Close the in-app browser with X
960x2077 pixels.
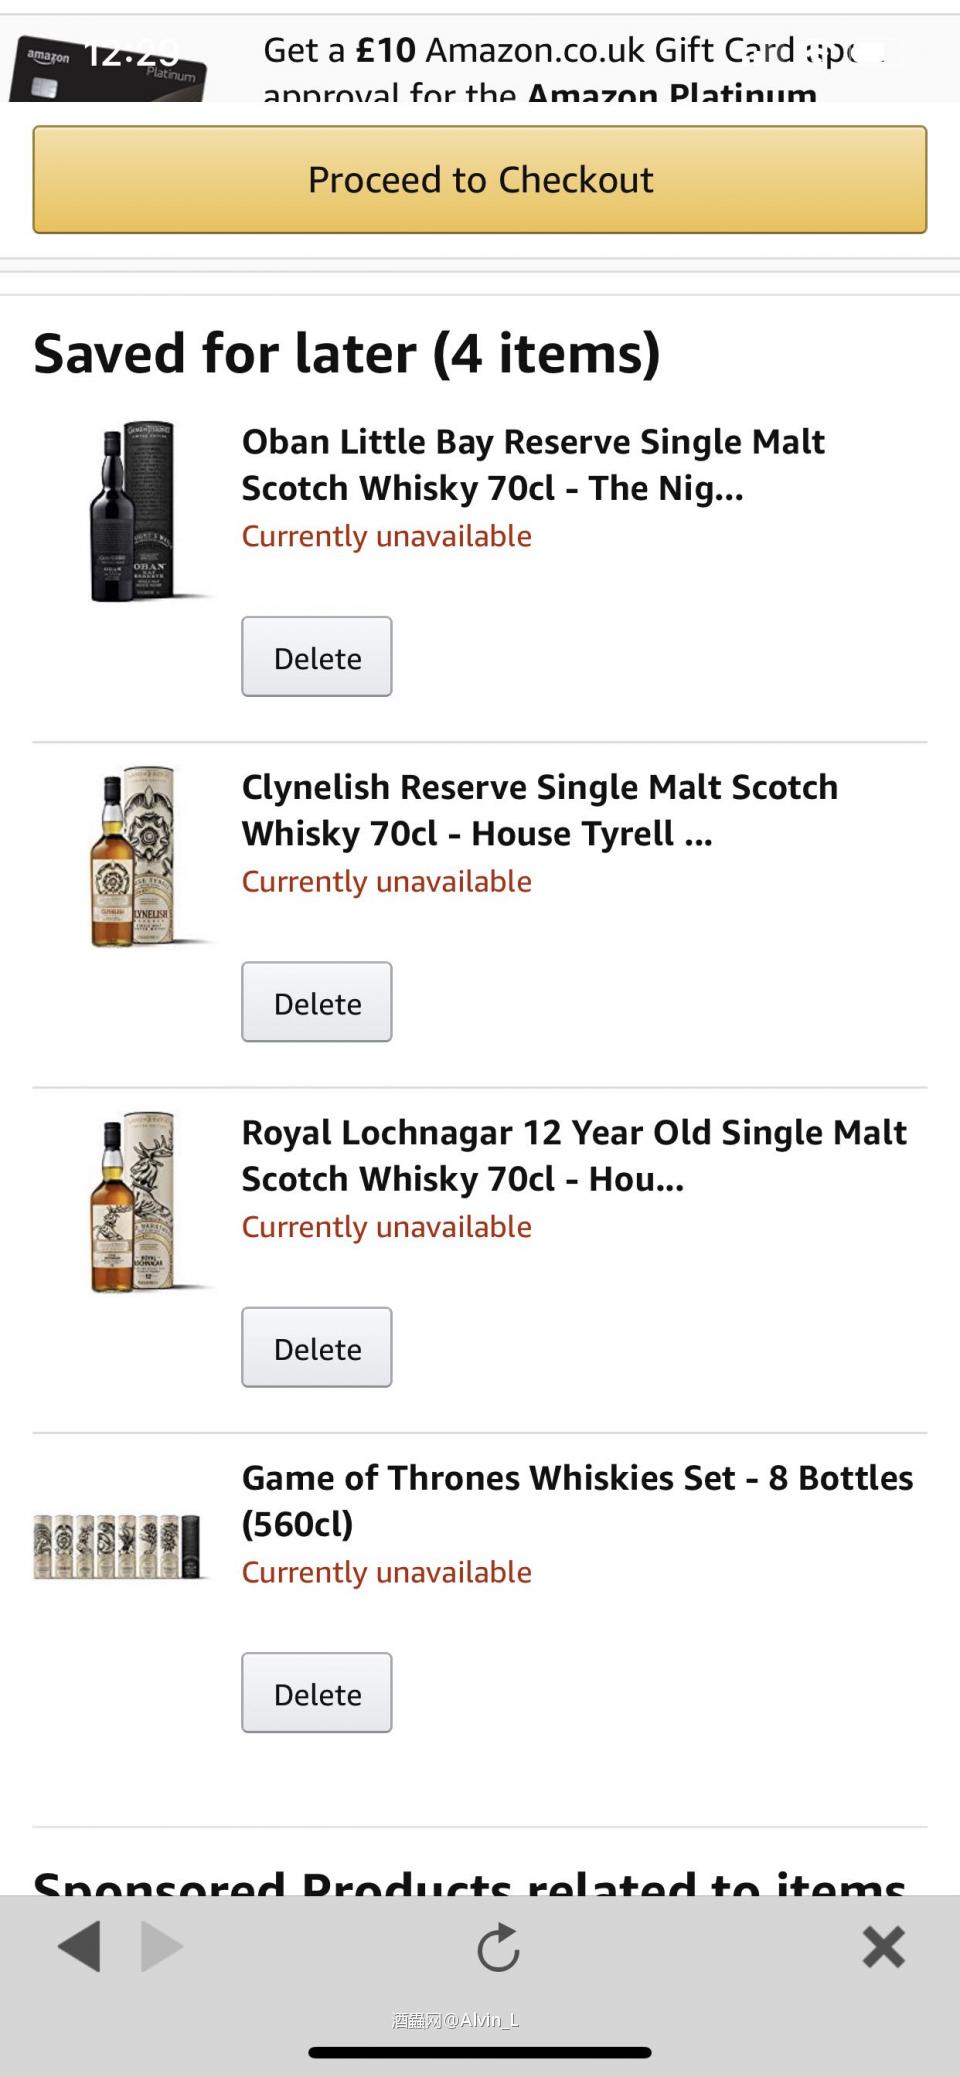pos(883,1947)
